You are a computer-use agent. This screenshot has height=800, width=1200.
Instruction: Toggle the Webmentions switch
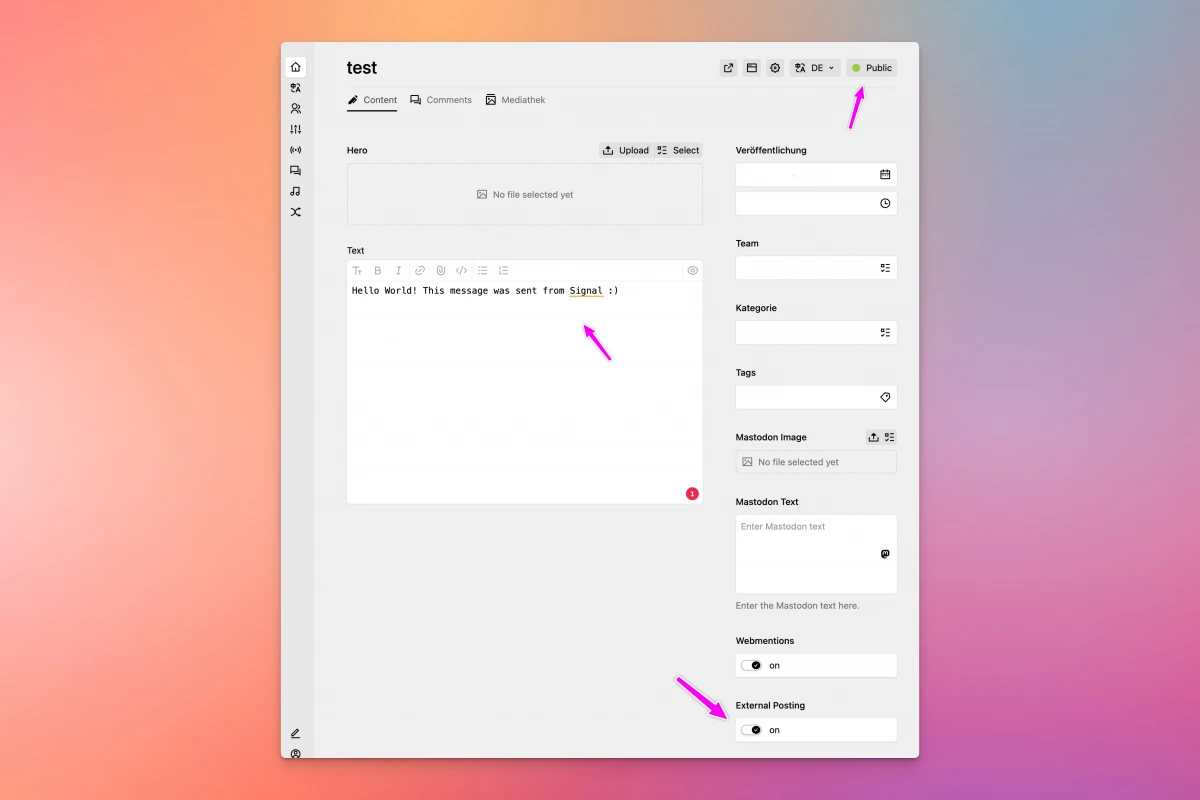pyautogui.click(x=751, y=665)
